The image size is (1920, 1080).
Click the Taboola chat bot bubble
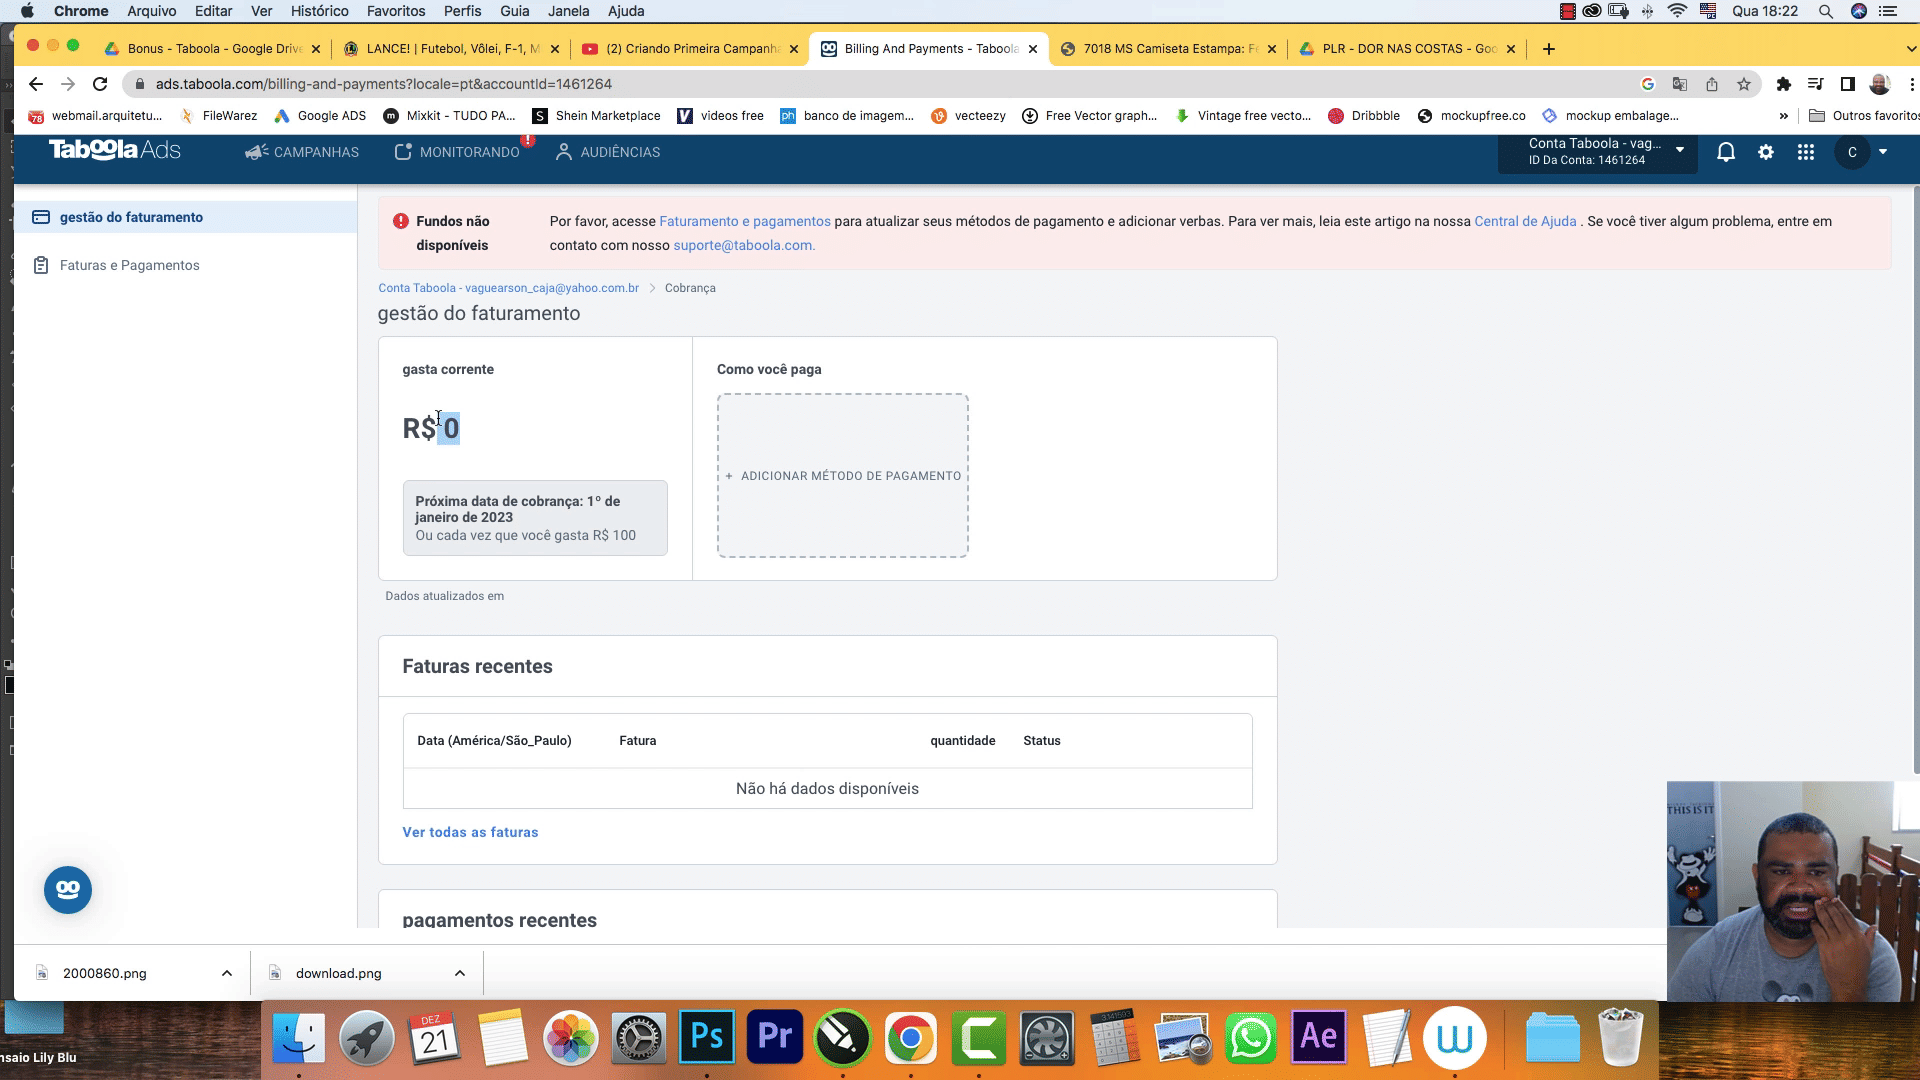point(68,889)
